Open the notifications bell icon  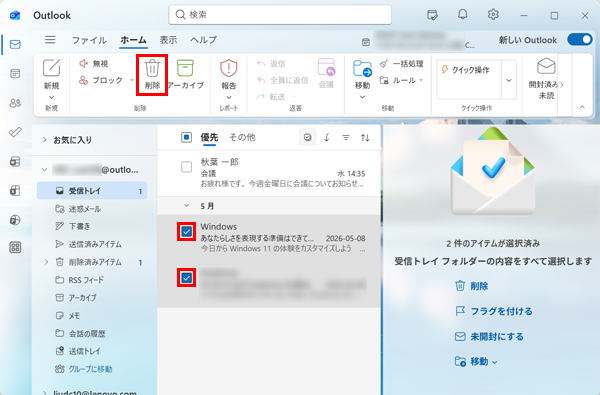(x=463, y=15)
